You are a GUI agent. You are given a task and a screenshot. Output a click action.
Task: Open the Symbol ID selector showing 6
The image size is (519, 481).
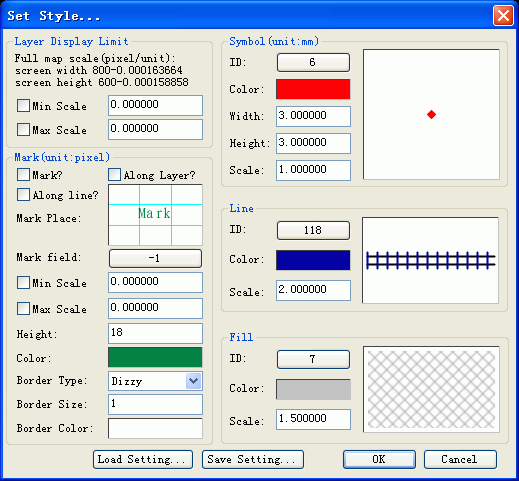313,62
